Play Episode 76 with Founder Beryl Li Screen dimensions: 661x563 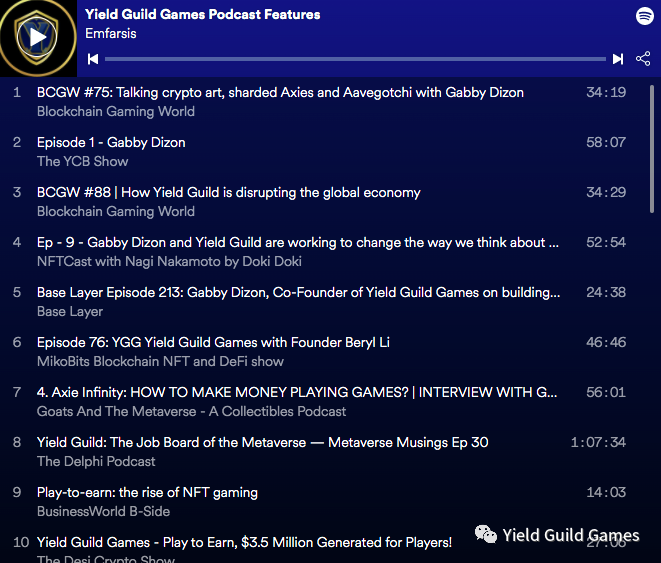(x=213, y=342)
